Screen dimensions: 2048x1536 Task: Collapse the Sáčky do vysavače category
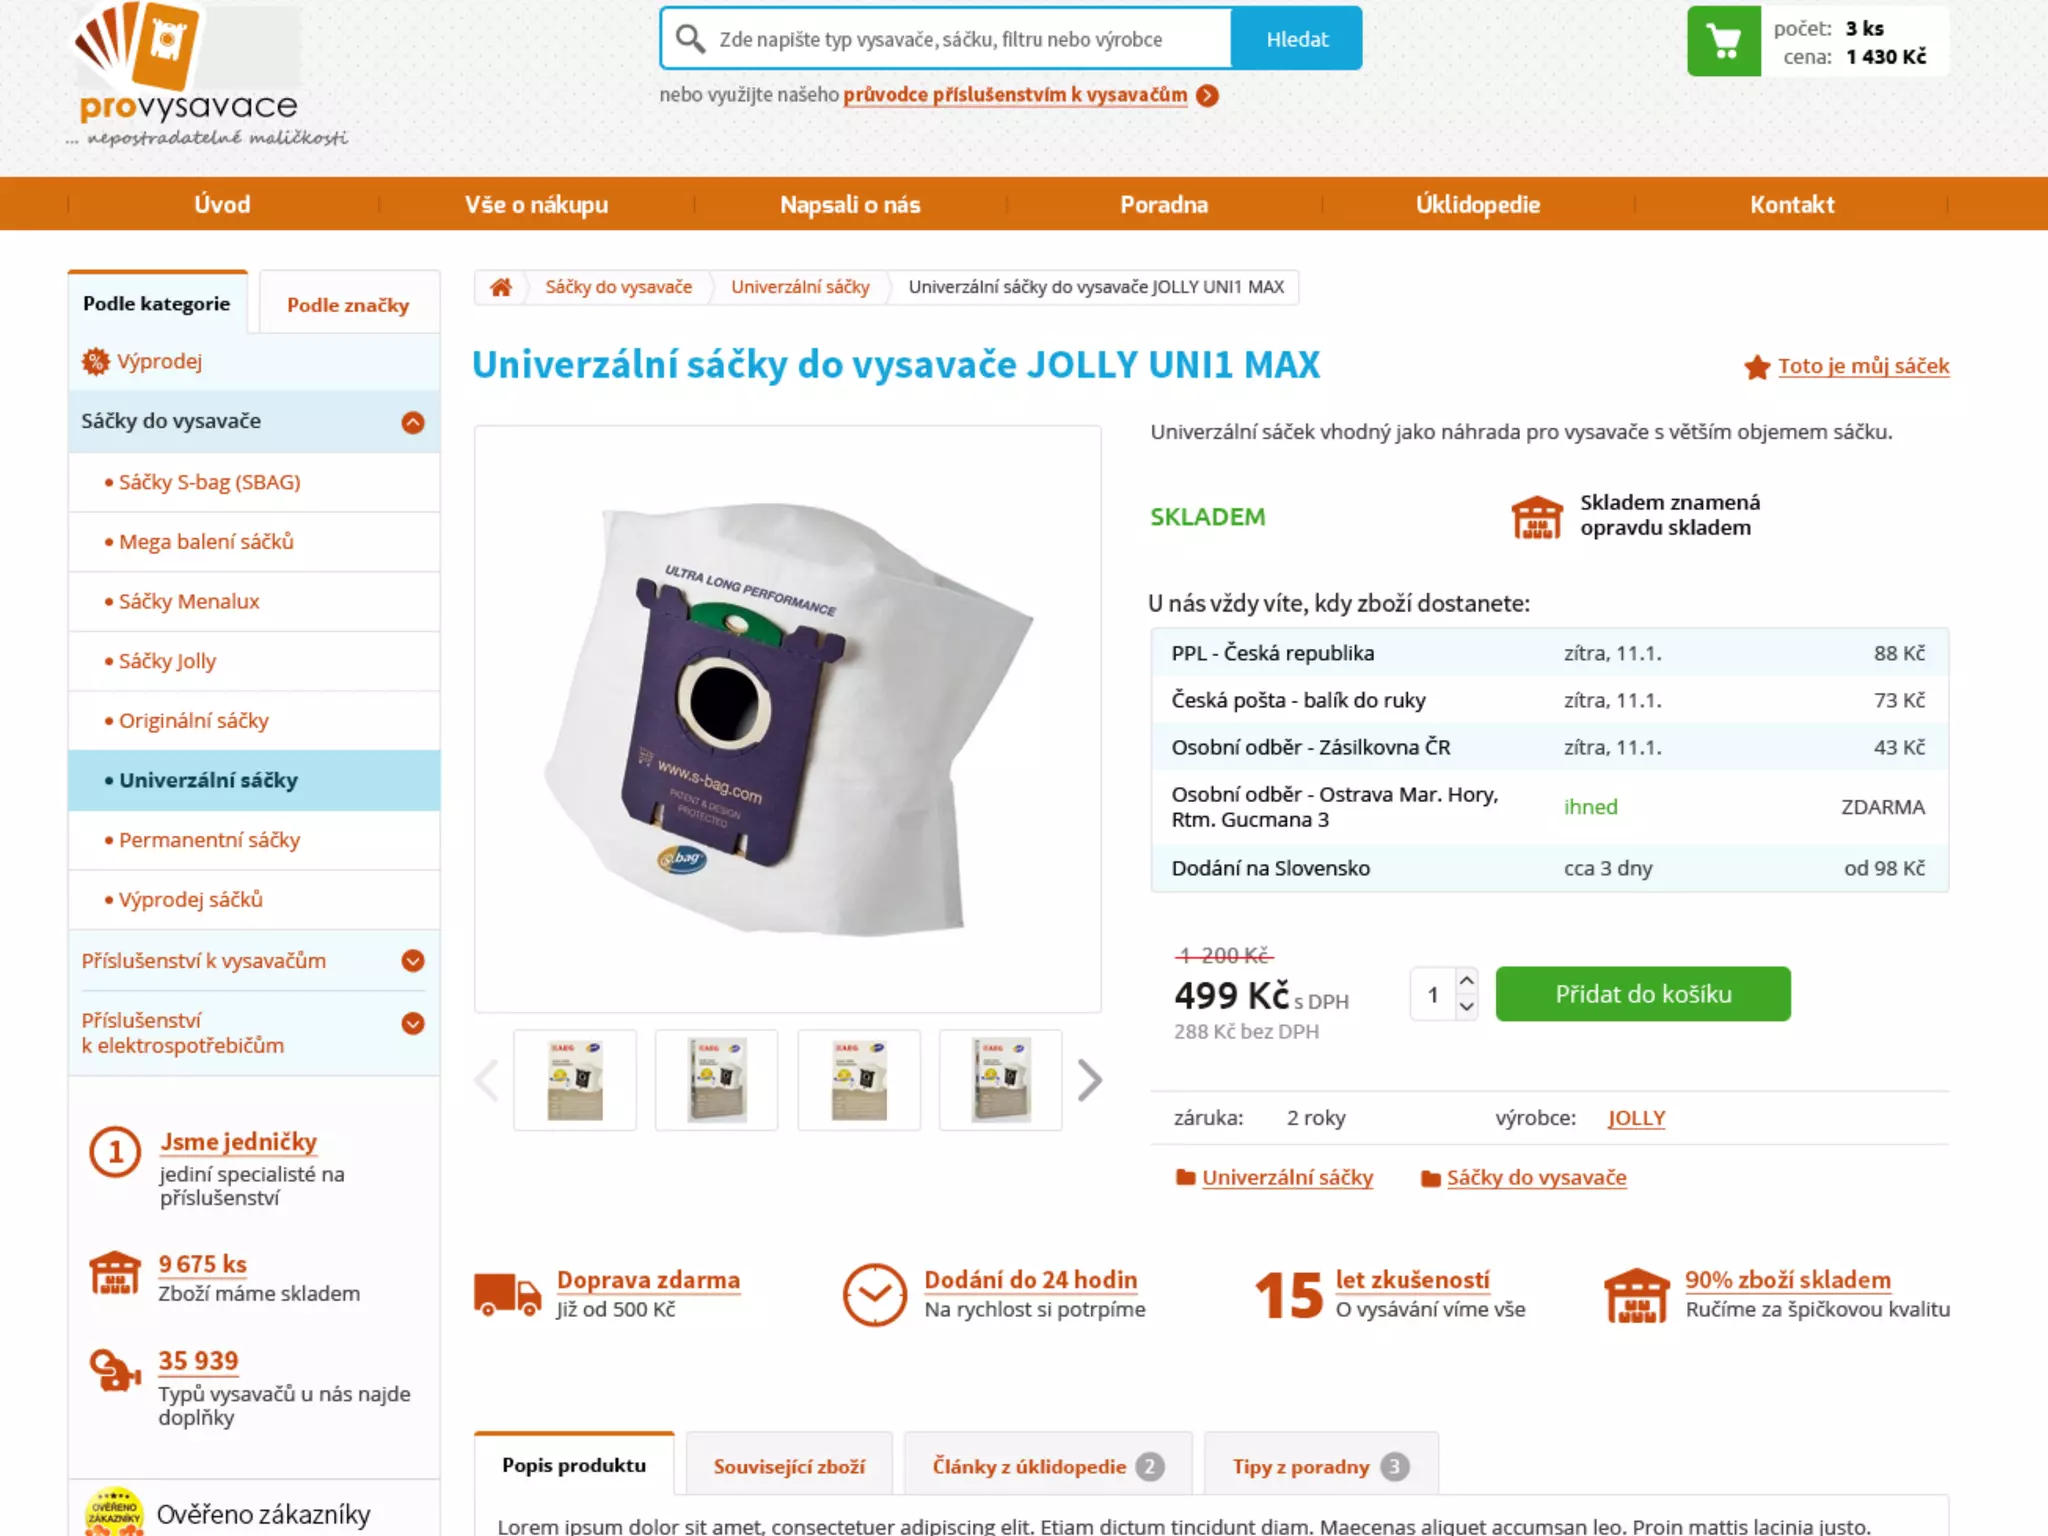(x=413, y=422)
